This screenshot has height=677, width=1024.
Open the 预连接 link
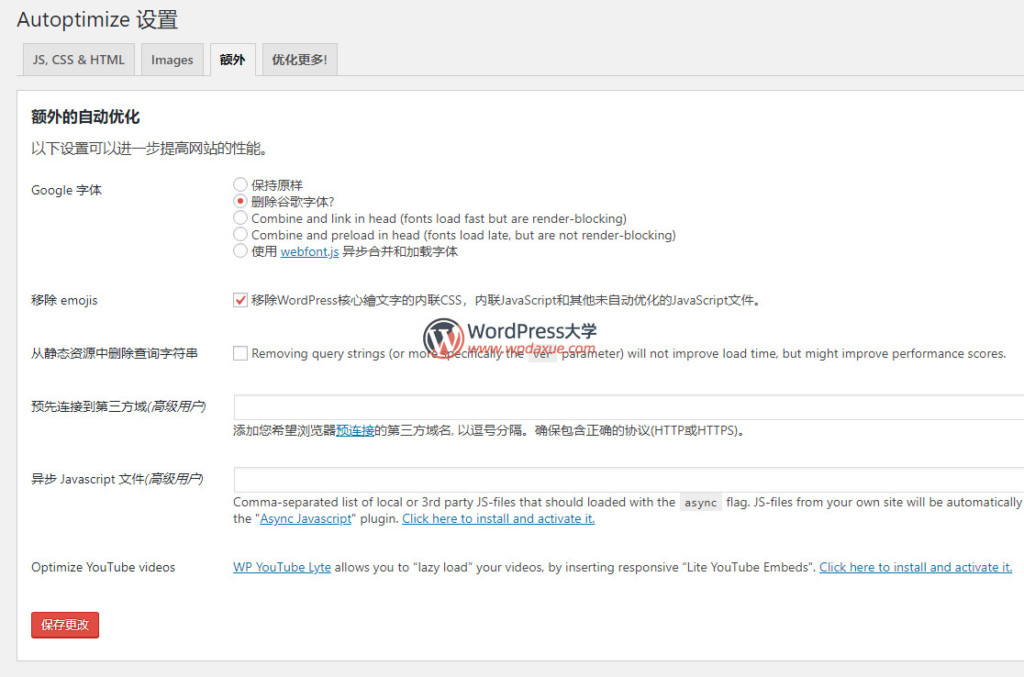[355, 430]
